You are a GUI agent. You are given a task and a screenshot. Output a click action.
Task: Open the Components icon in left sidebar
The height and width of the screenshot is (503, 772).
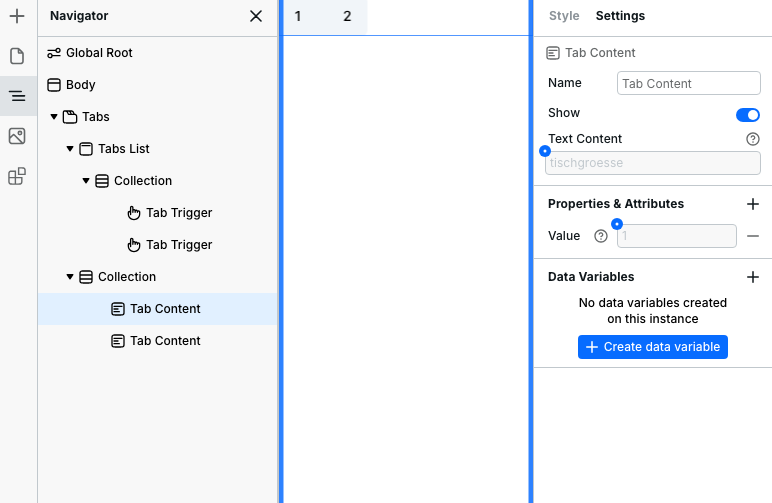point(16,177)
